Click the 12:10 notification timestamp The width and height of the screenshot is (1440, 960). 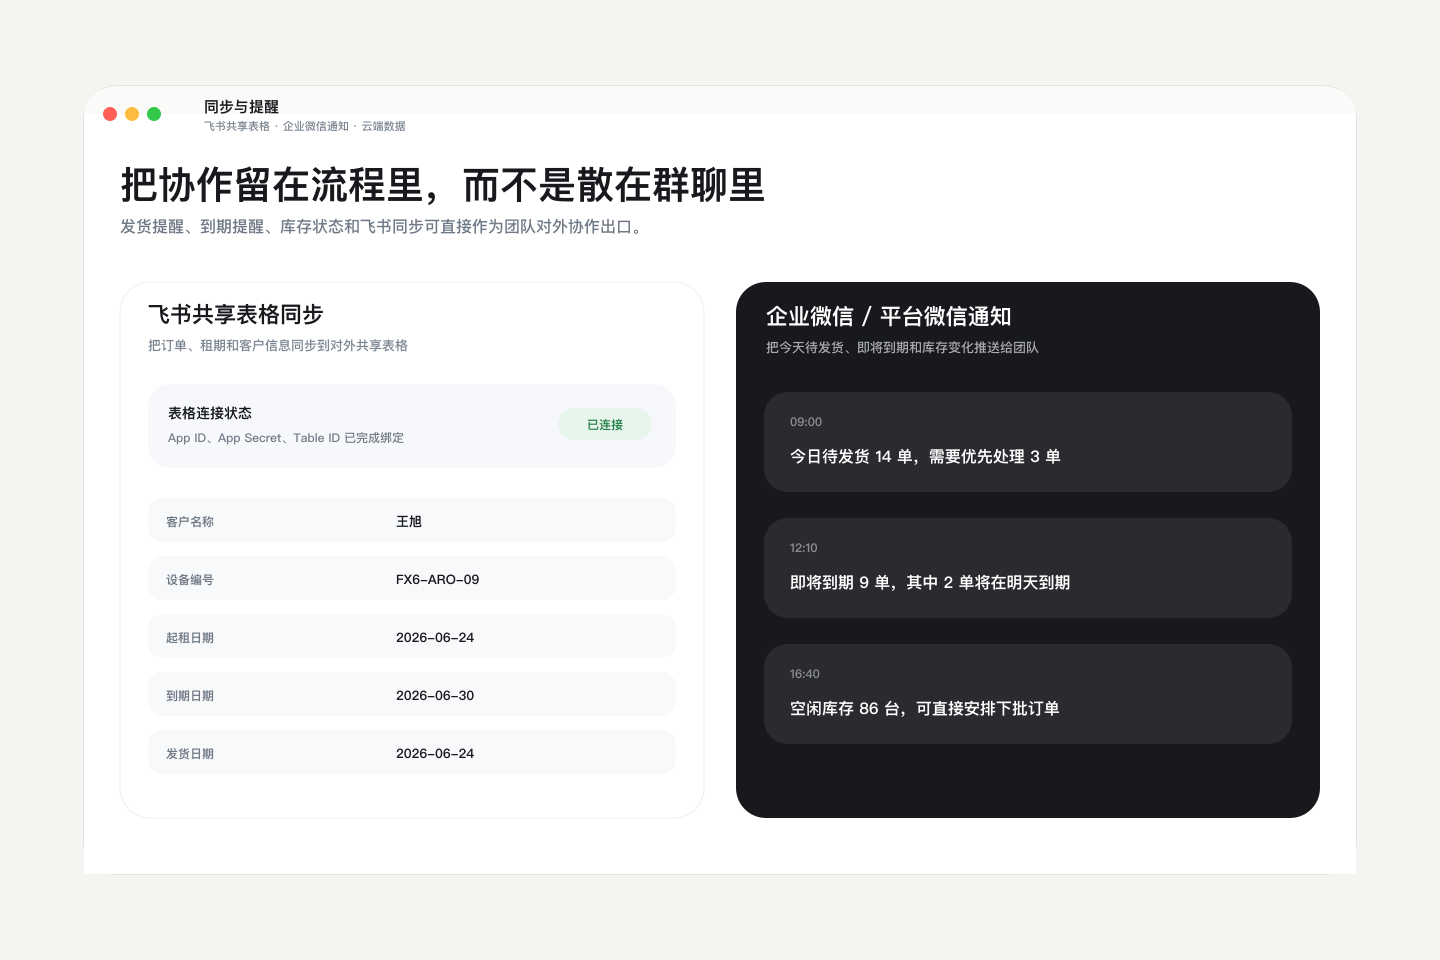(804, 548)
